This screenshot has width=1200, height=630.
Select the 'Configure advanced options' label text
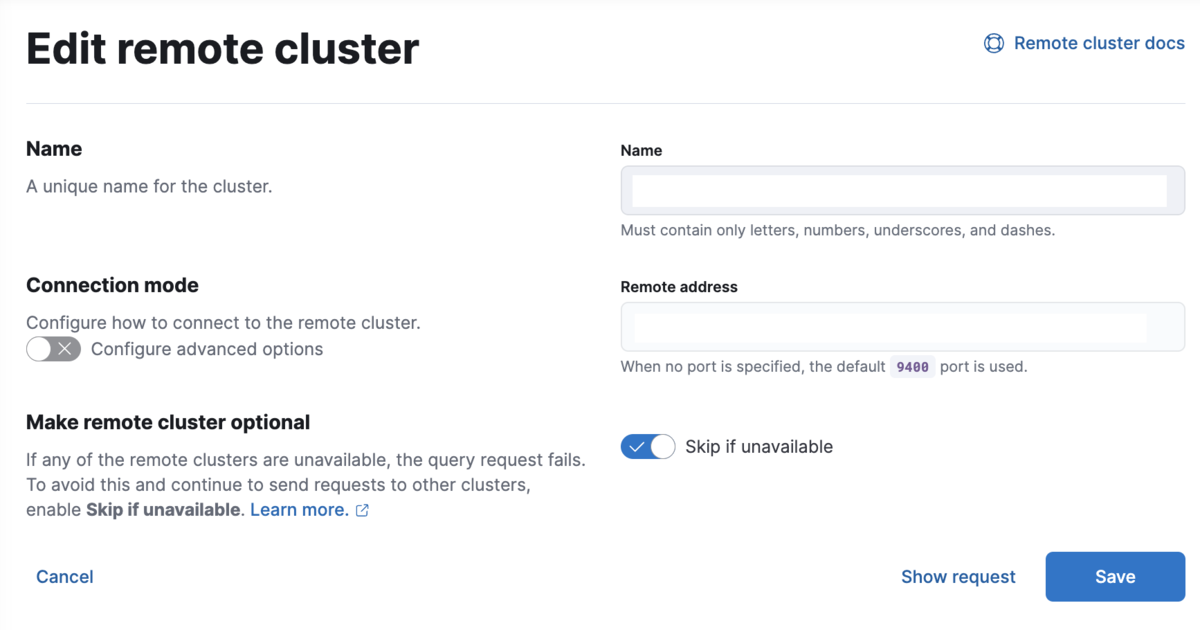(207, 349)
